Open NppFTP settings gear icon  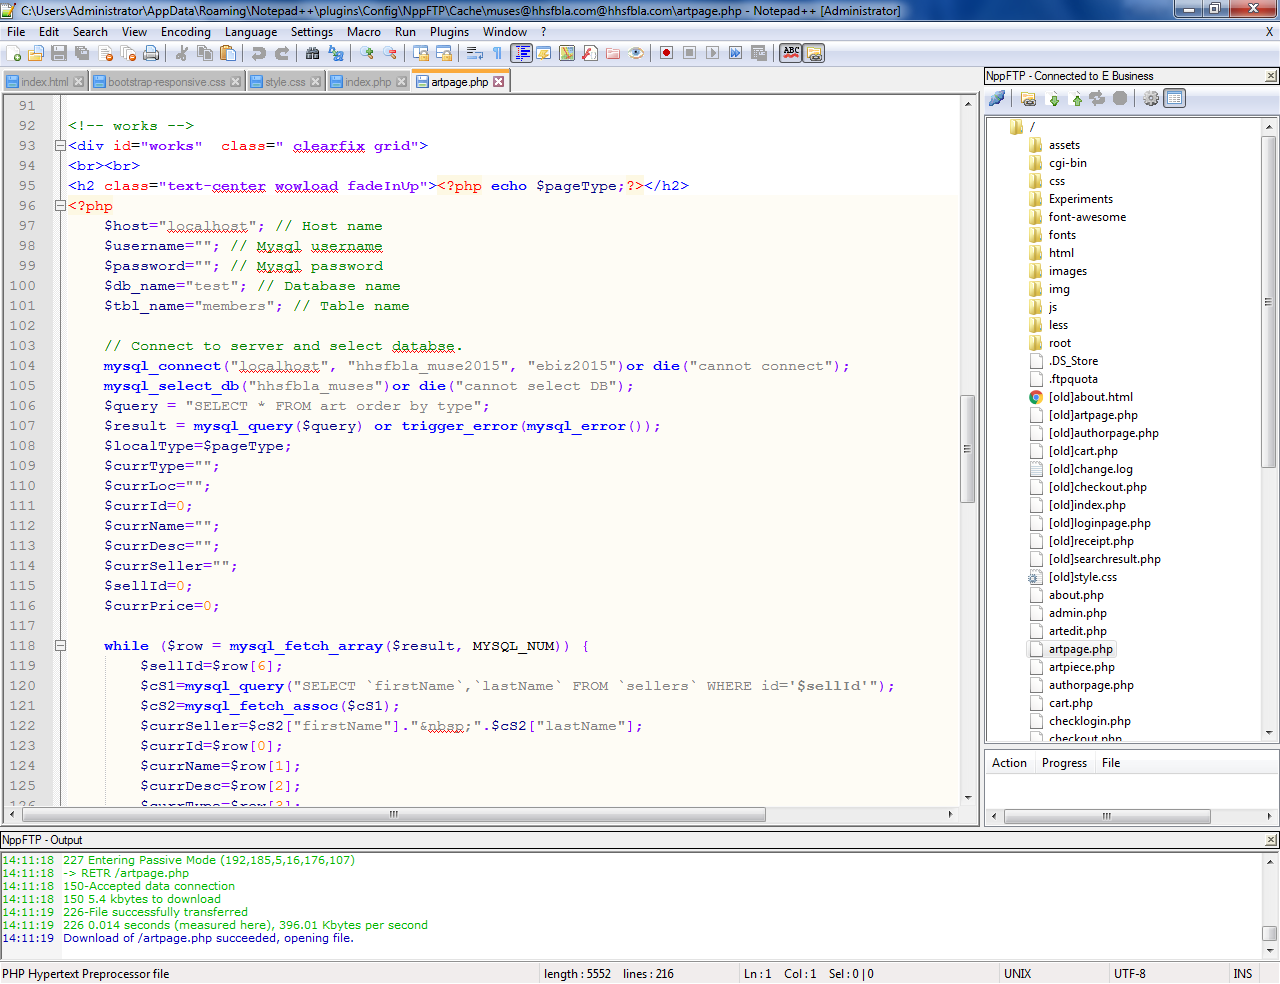pyautogui.click(x=1151, y=98)
